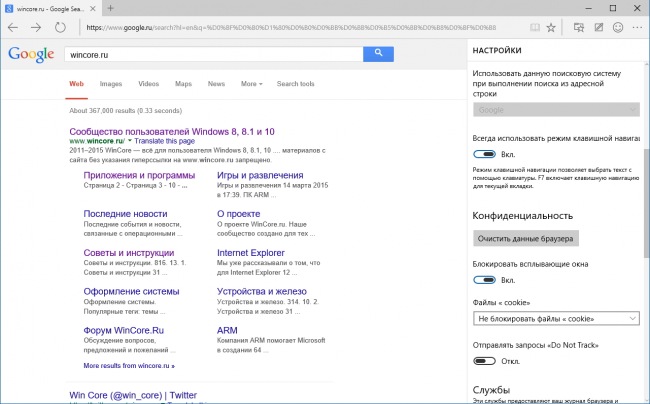Open the cookie blocking dropdown
Screen dimensions: 650x404
tap(556, 319)
